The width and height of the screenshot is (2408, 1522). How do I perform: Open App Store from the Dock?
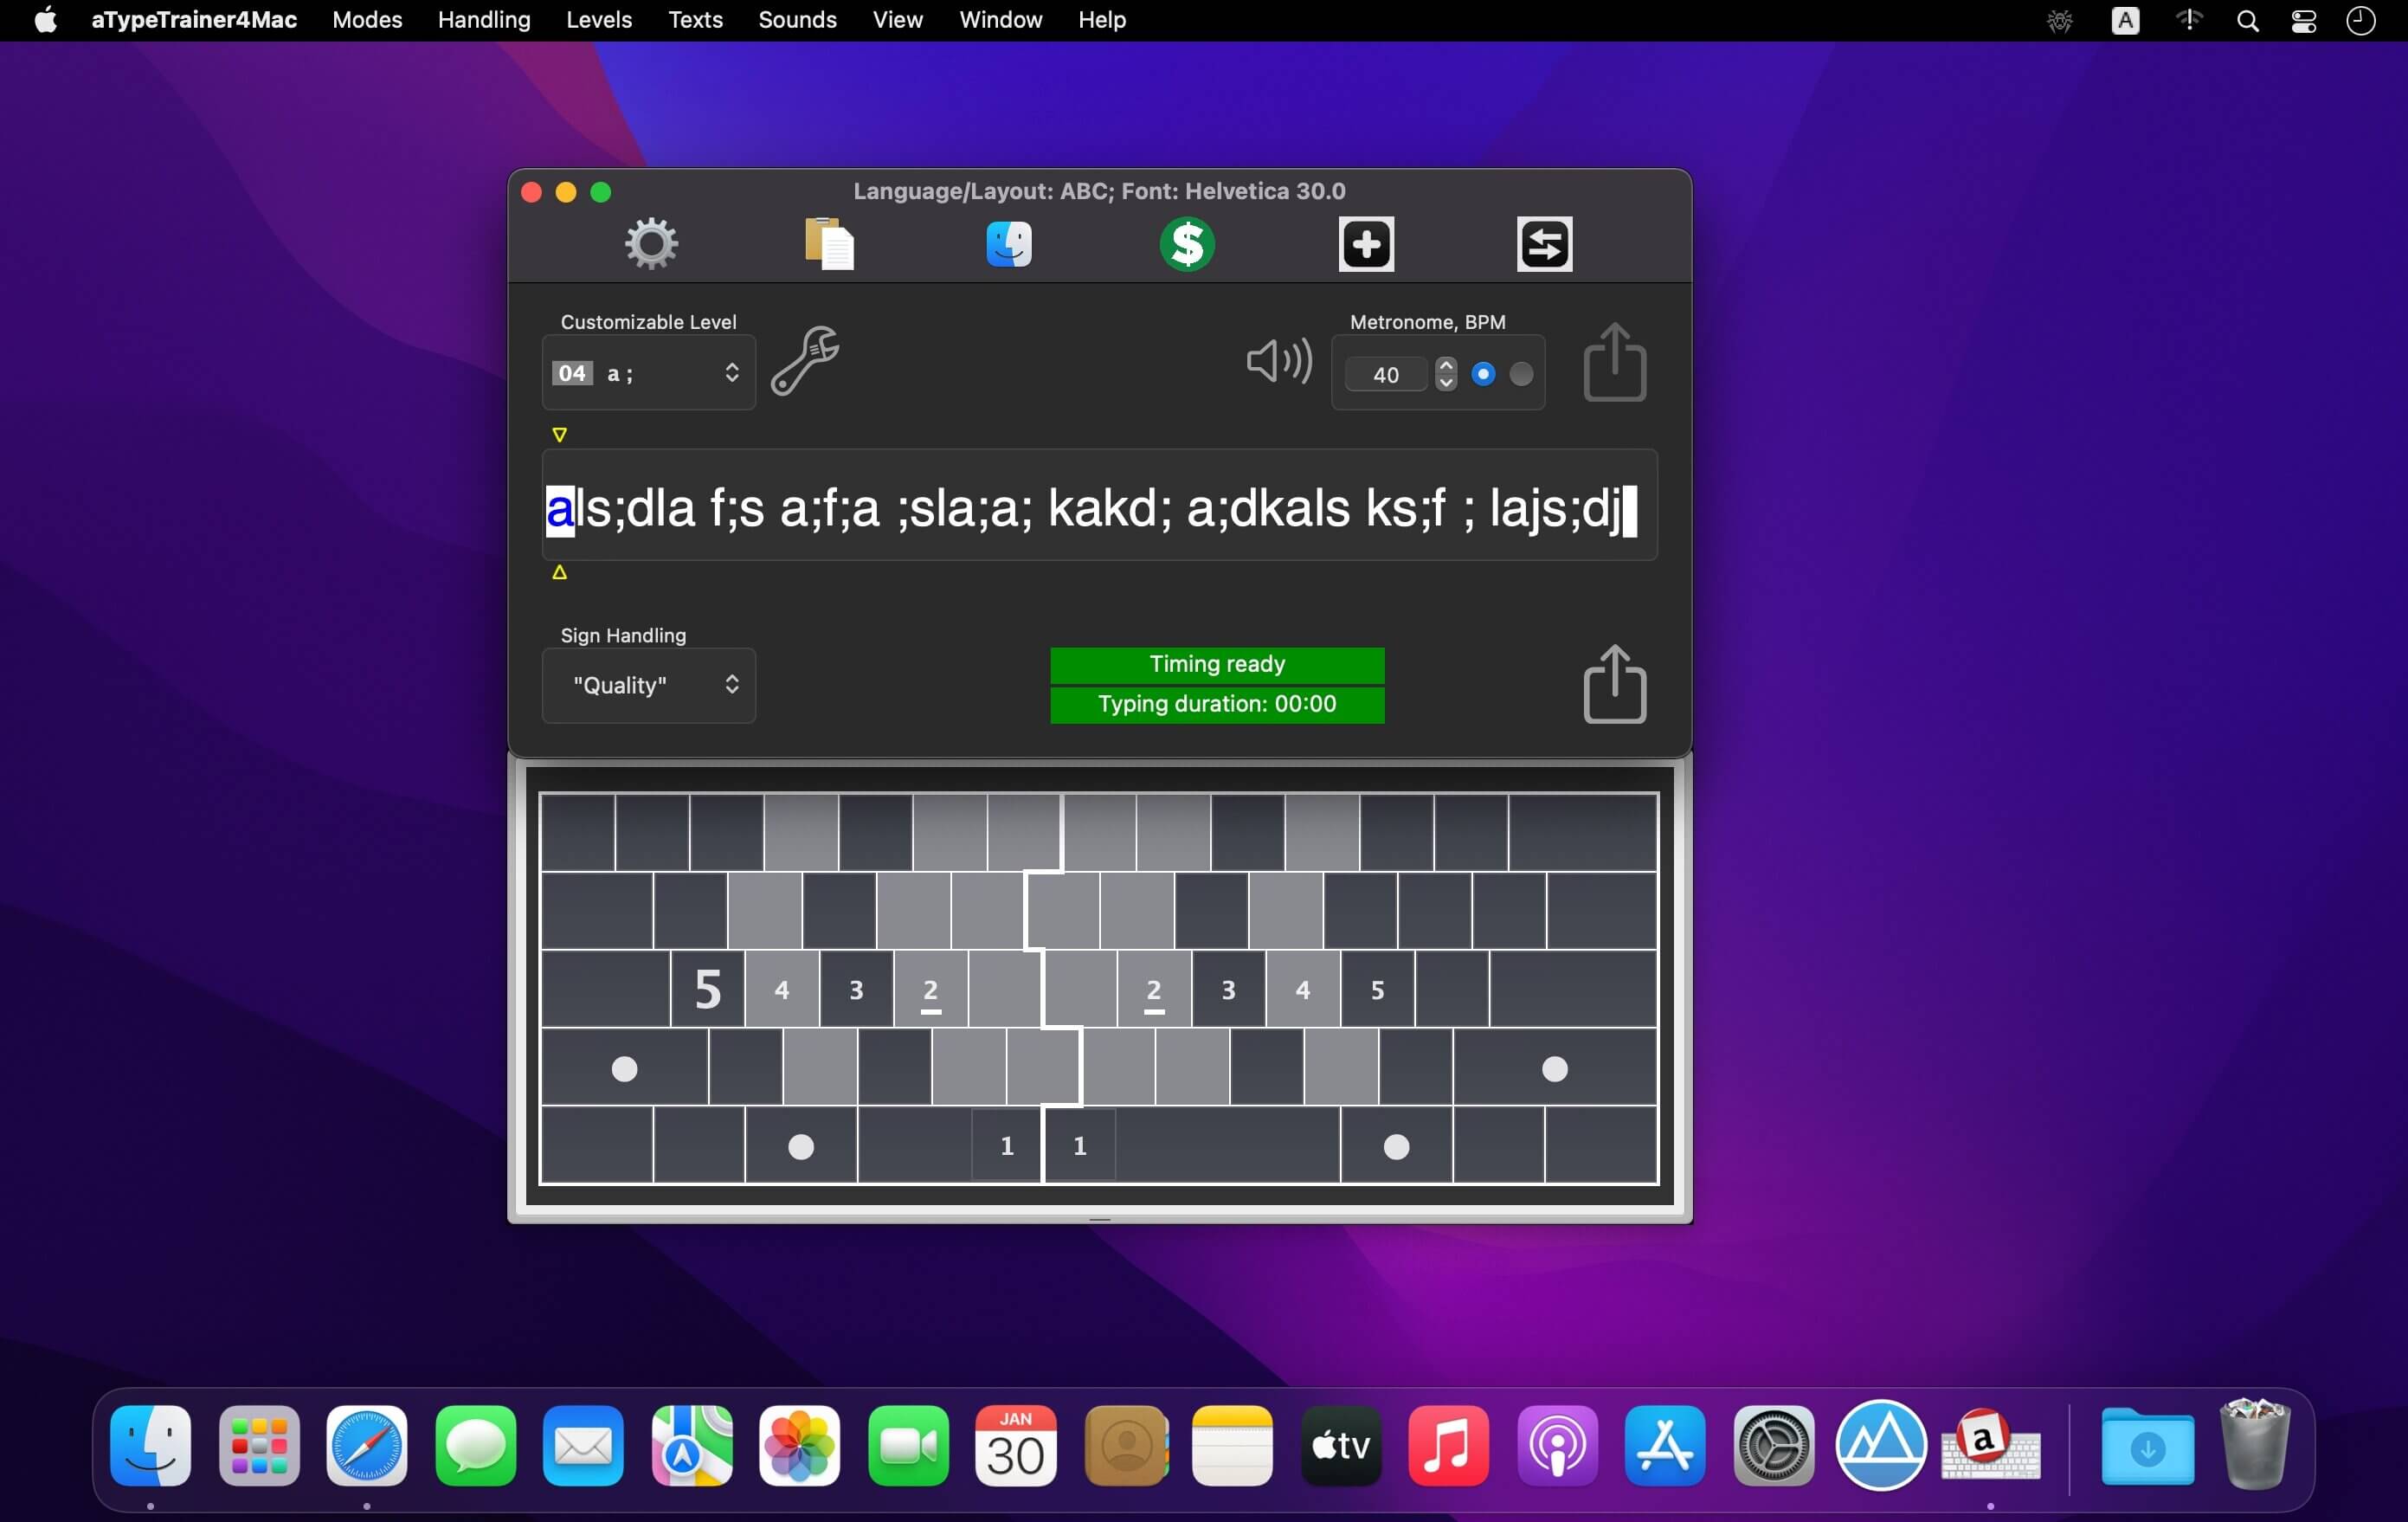1665,1445
